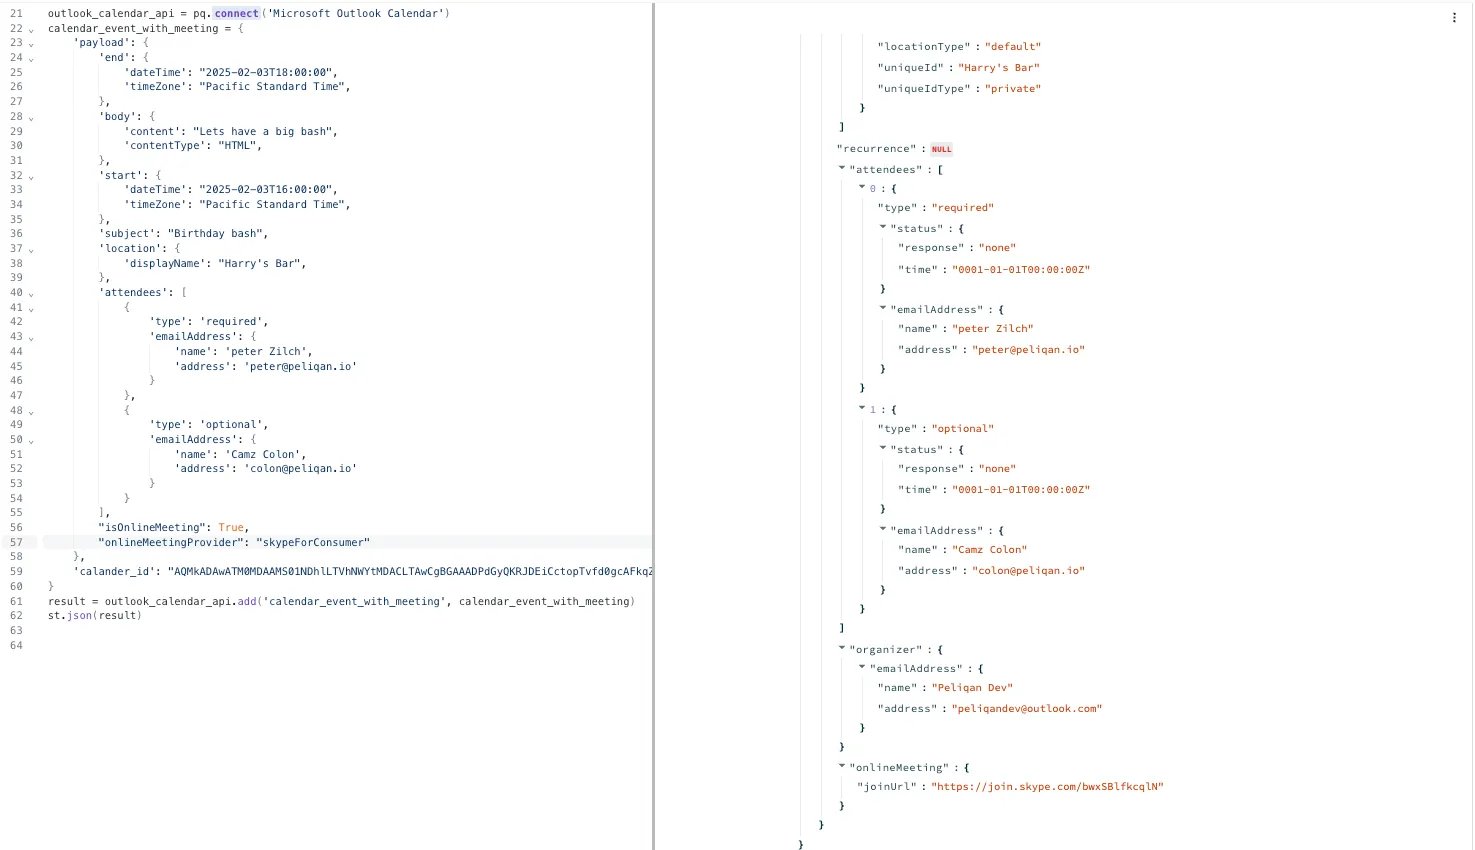Click "default" locationType value
The width and height of the screenshot is (1475, 850).
[x=1013, y=47]
